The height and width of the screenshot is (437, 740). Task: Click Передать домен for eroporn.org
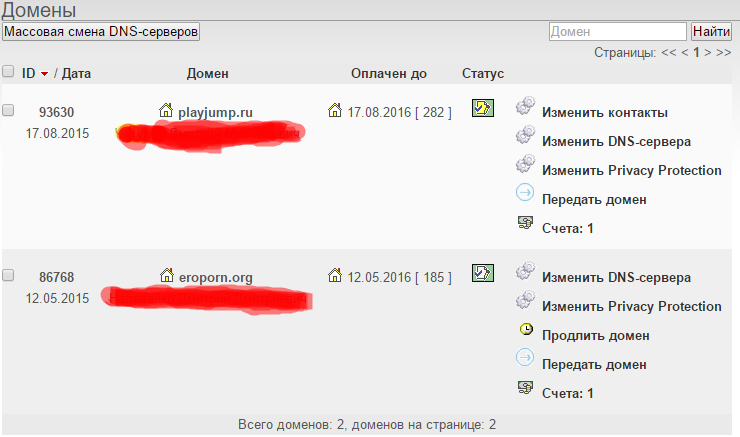594,364
